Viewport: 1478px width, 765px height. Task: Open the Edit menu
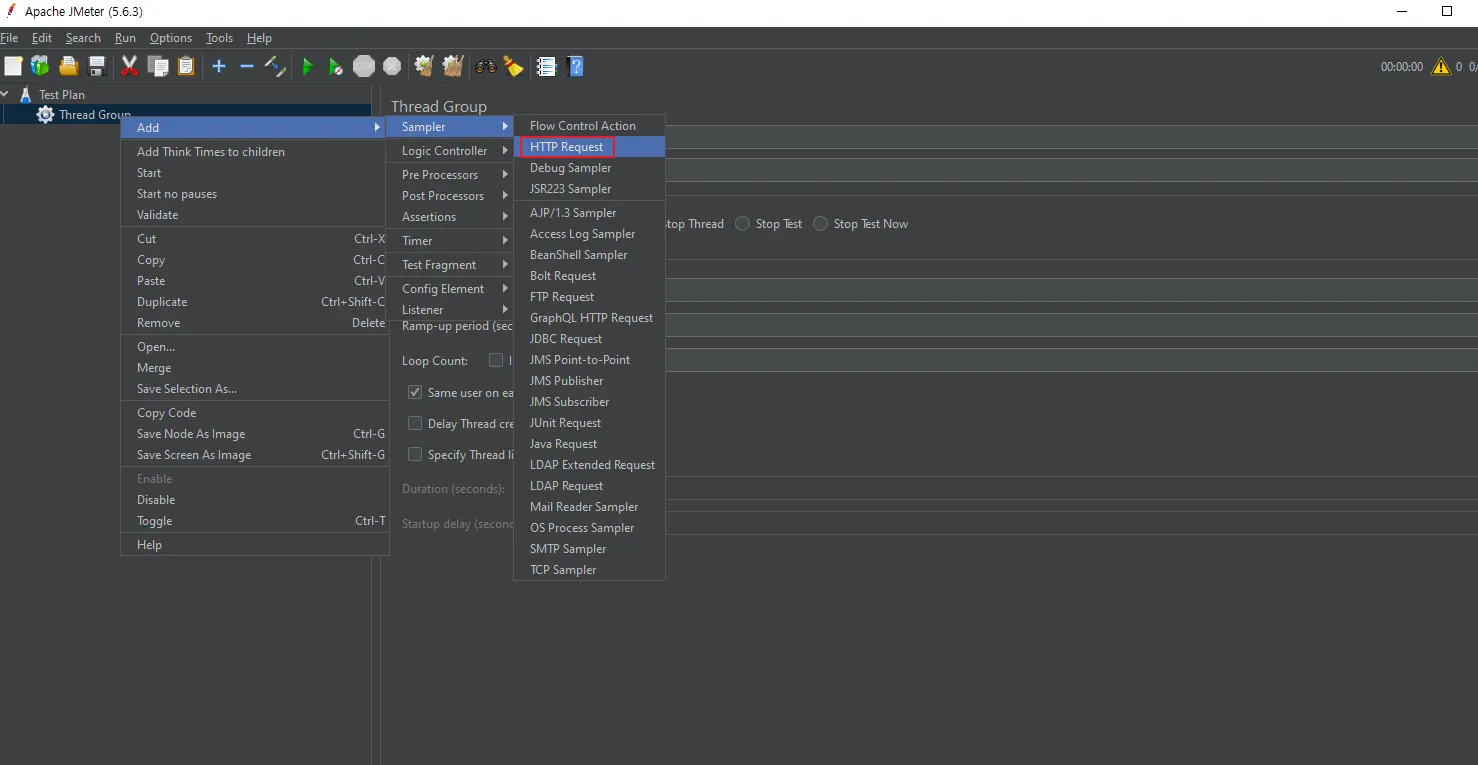42,38
